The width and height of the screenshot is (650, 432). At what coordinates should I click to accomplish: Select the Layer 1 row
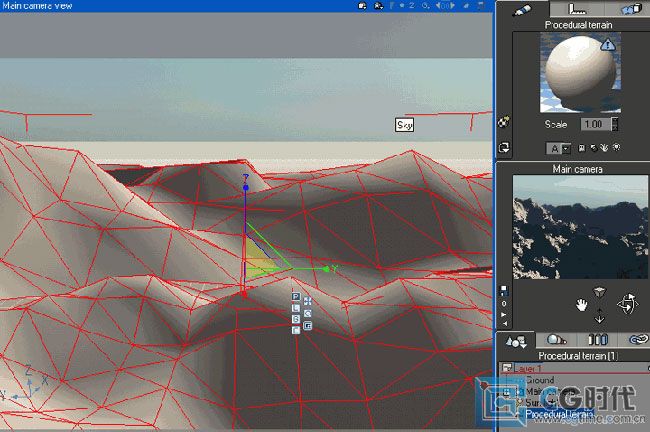click(575, 368)
